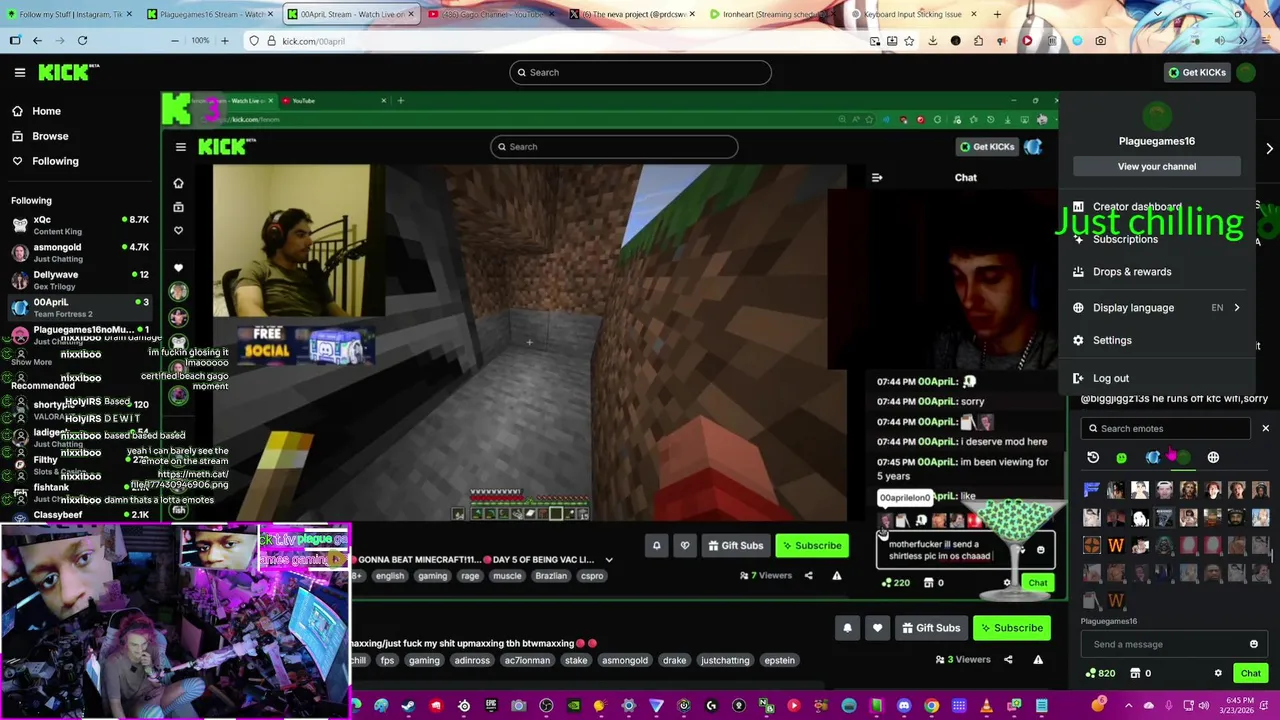Select xQc channel in Following list

(x=78, y=225)
